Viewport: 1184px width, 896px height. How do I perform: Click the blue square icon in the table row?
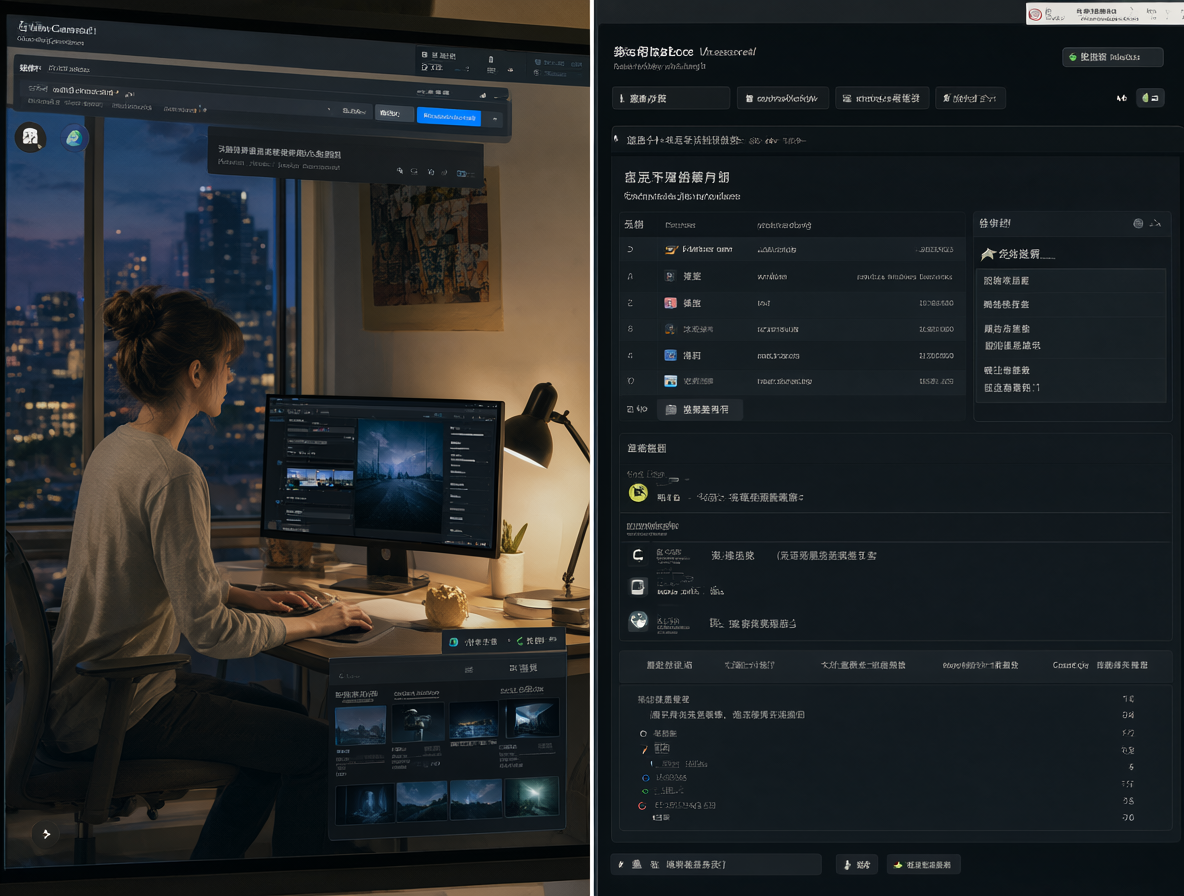(x=670, y=355)
